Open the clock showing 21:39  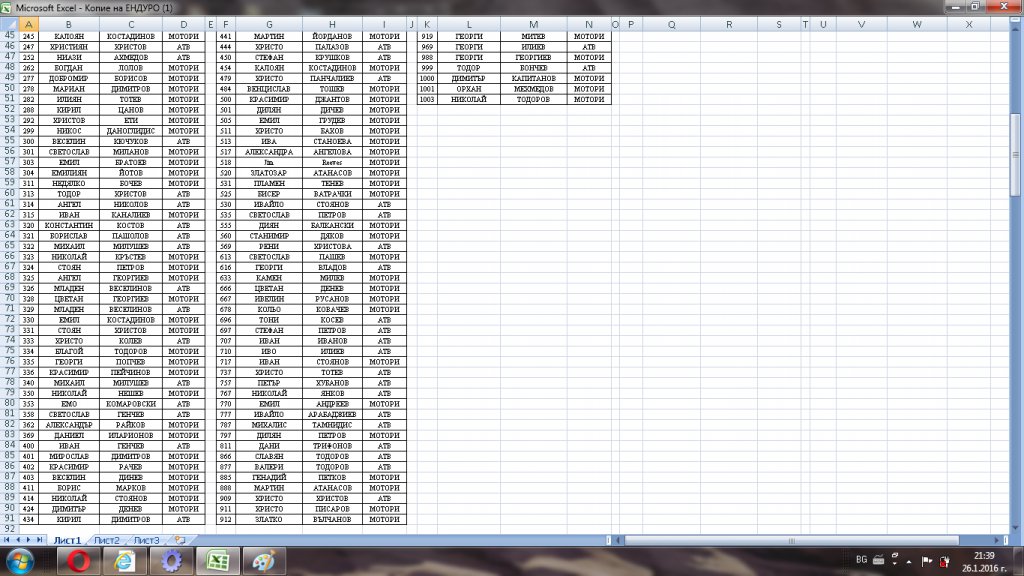[x=984, y=562]
